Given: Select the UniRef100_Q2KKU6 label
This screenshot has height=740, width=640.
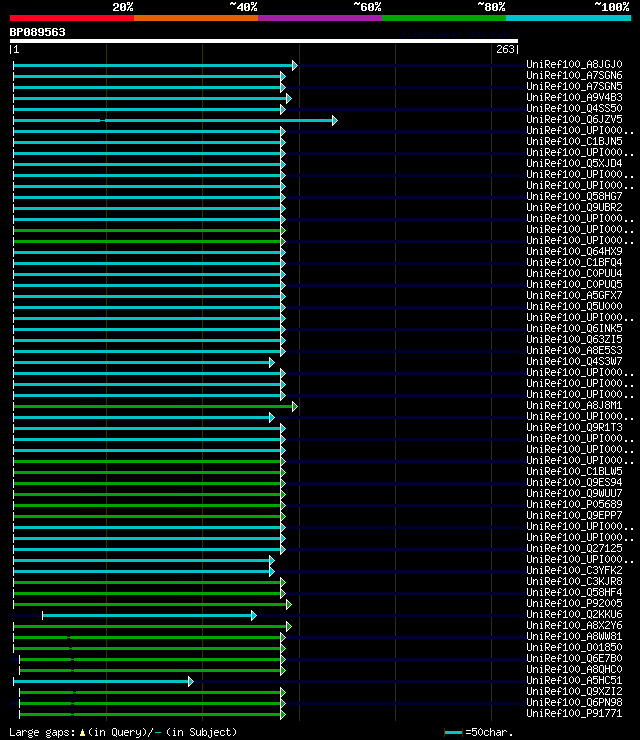Looking at the screenshot, I should tap(574, 614).
